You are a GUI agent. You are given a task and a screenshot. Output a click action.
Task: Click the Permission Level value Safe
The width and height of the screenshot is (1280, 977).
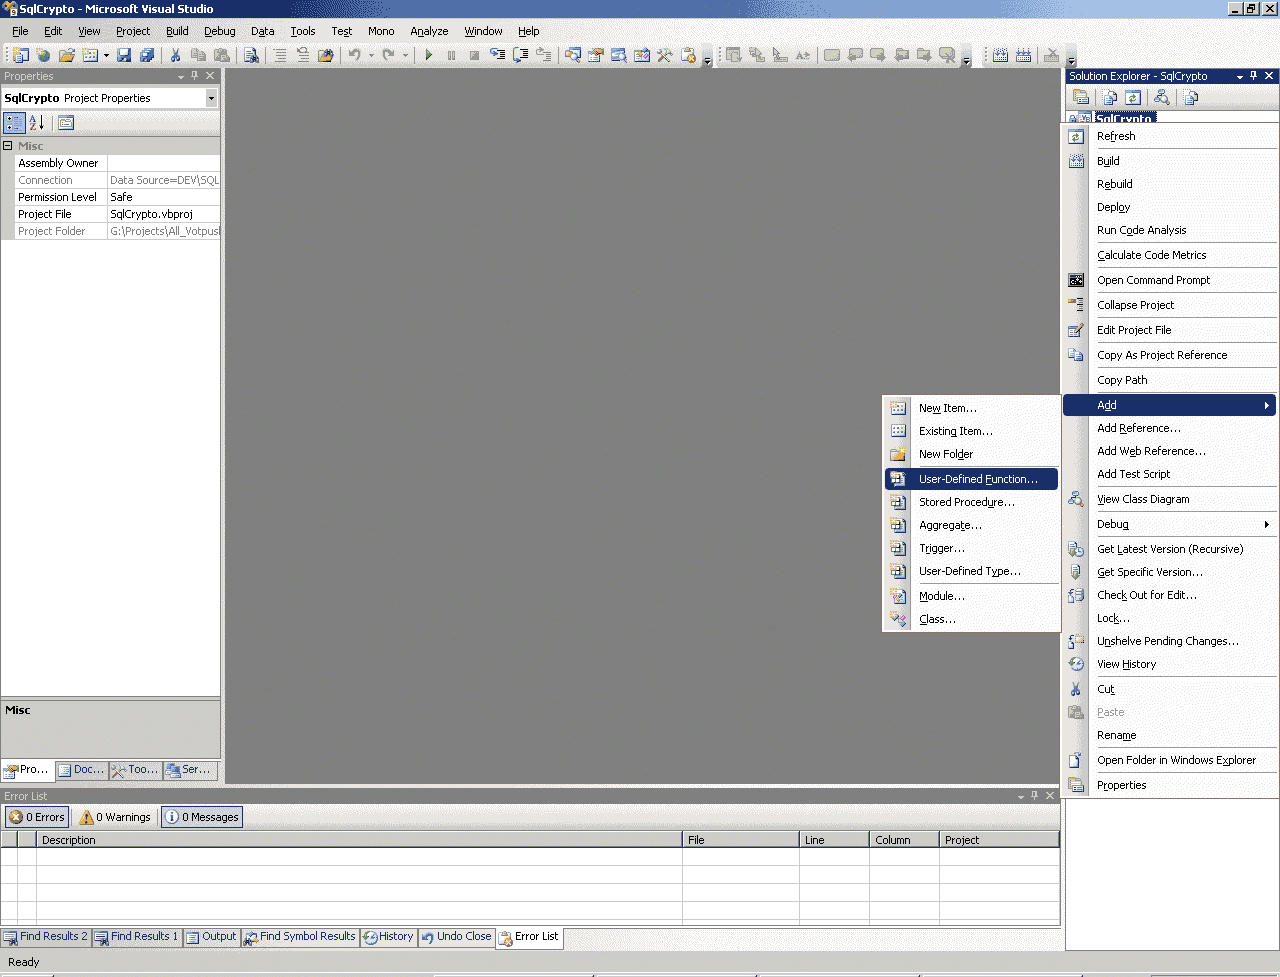164,197
